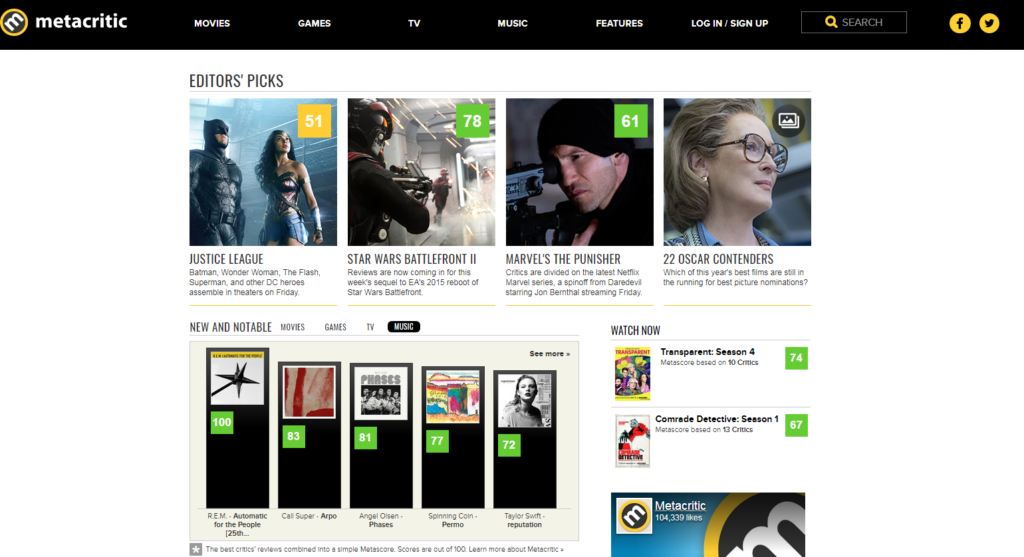Click Comrade Detective score 67
This screenshot has width=1024, height=557.
coord(796,425)
